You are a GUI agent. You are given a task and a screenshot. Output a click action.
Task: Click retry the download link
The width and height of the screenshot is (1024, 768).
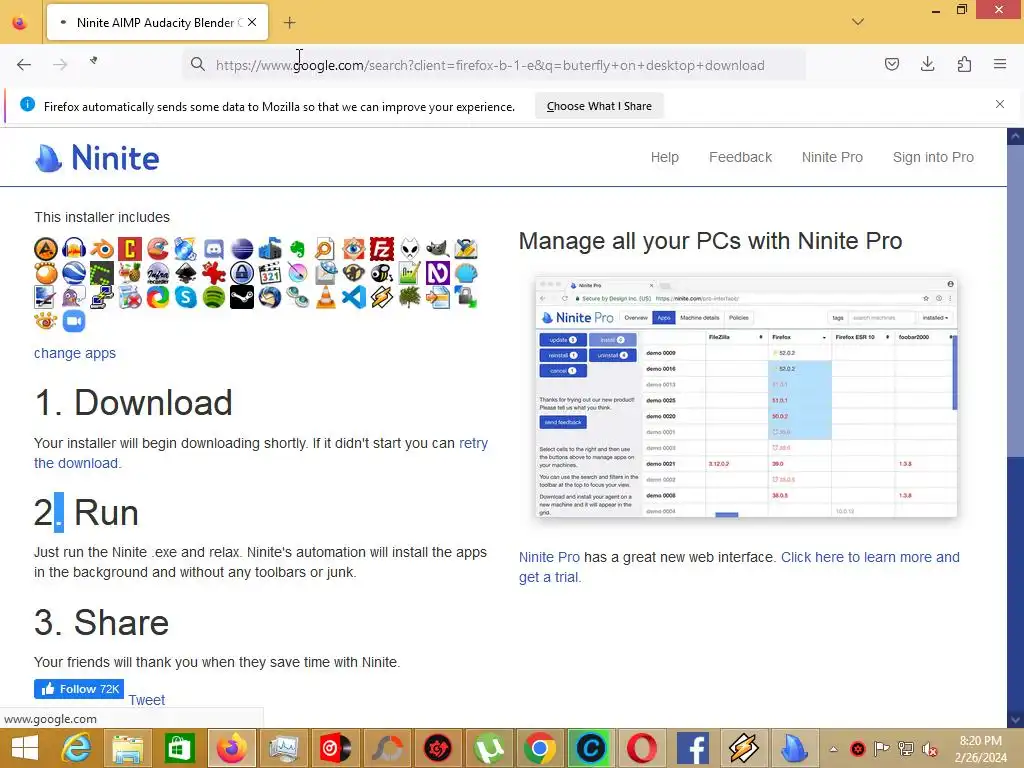[473, 443]
